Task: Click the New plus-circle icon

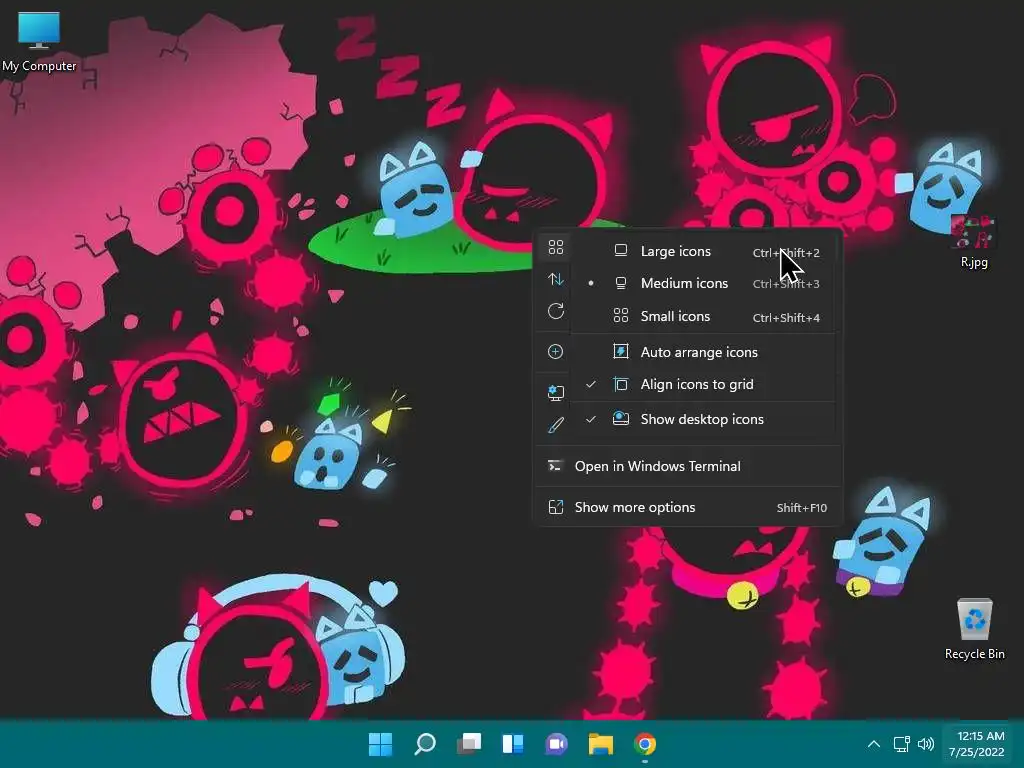Action: point(556,352)
